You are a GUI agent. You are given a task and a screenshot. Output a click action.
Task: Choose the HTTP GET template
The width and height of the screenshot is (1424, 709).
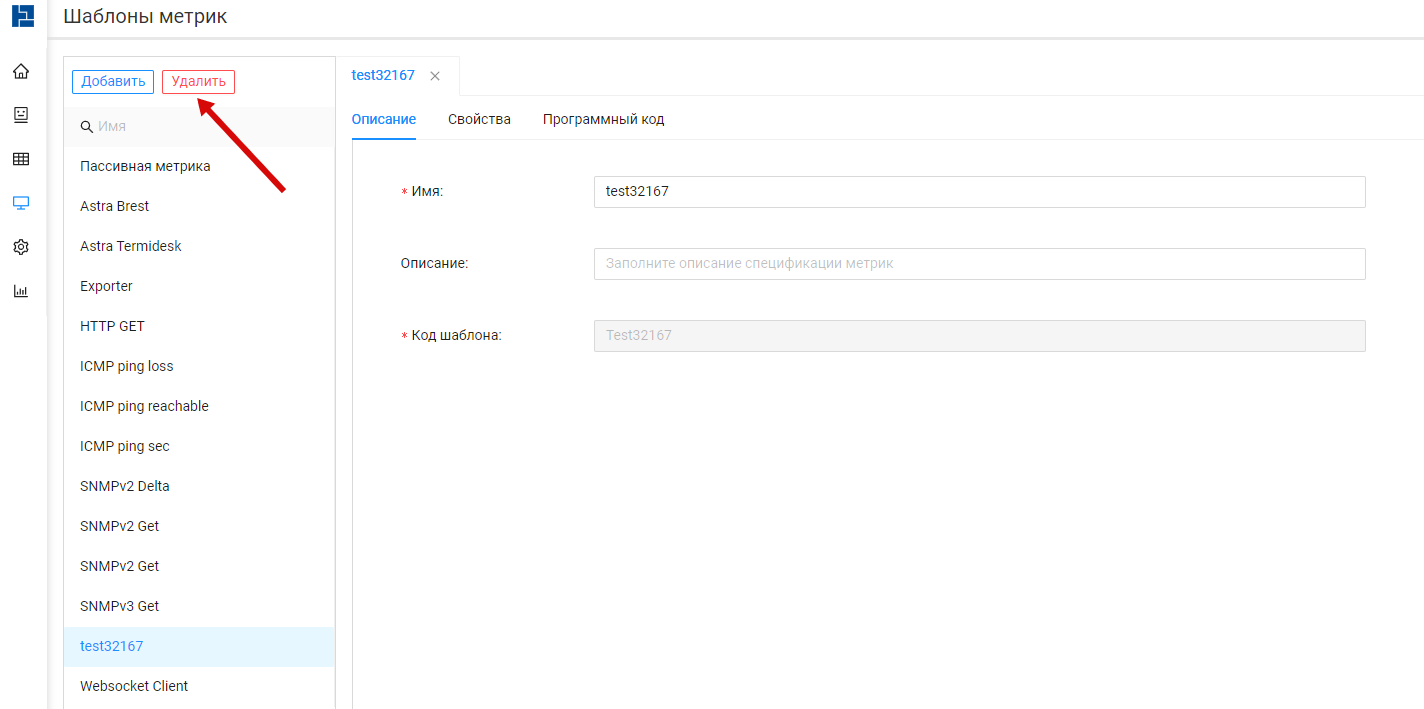pyautogui.click(x=112, y=326)
